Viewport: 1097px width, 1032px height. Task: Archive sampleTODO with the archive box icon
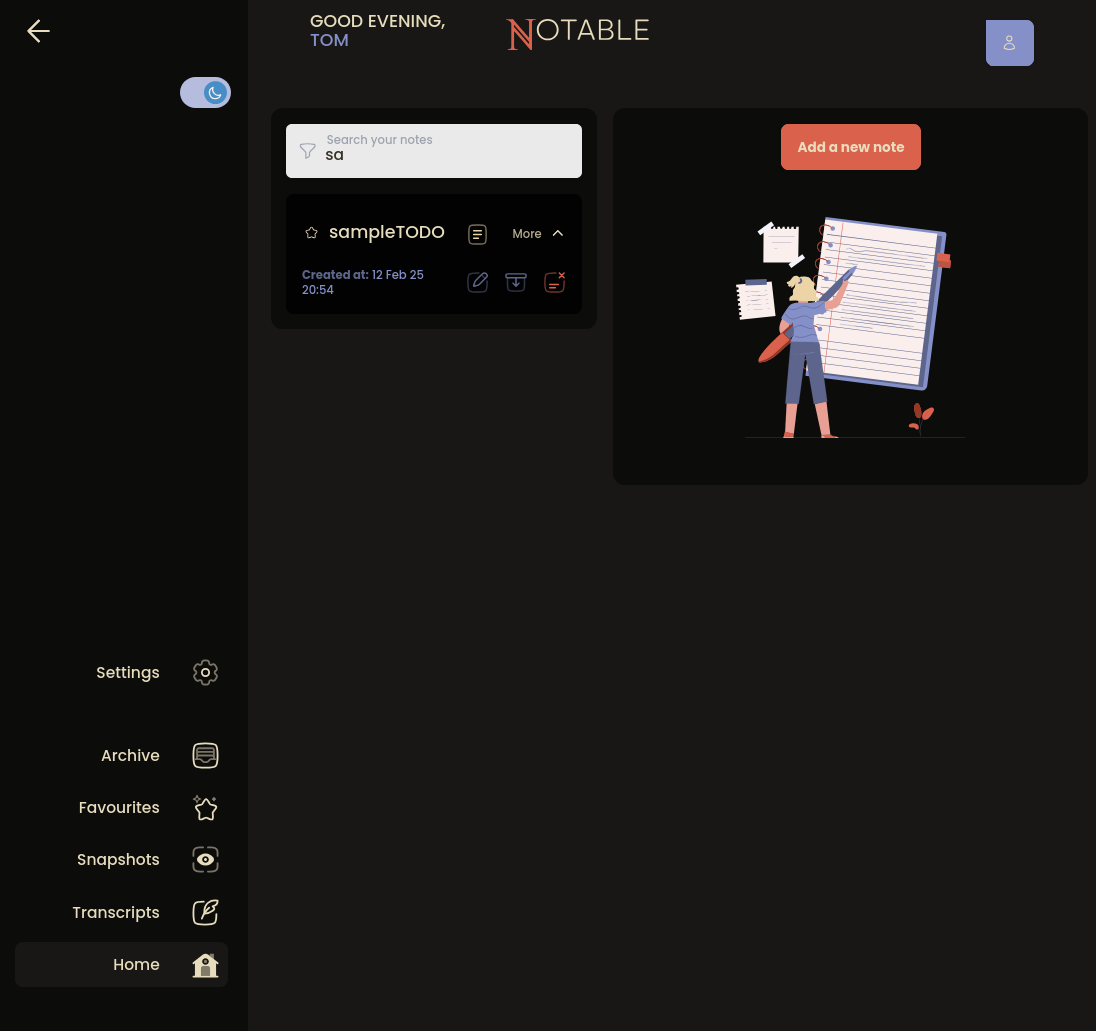[516, 282]
